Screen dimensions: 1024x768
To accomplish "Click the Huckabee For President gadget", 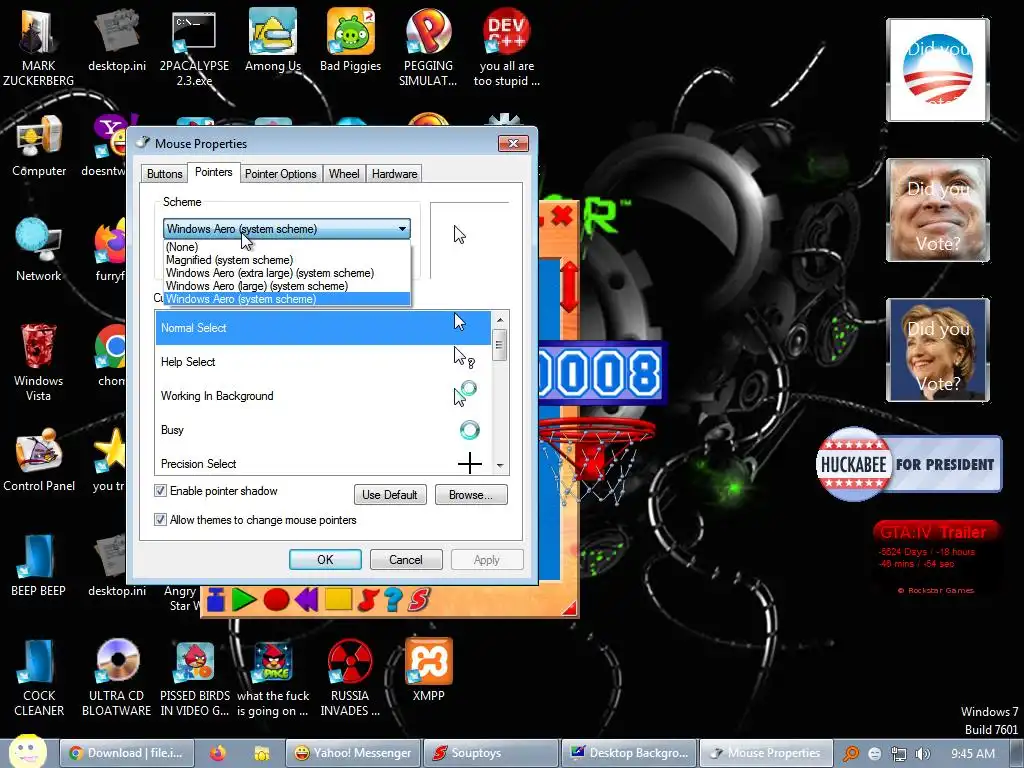I will (908, 464).
